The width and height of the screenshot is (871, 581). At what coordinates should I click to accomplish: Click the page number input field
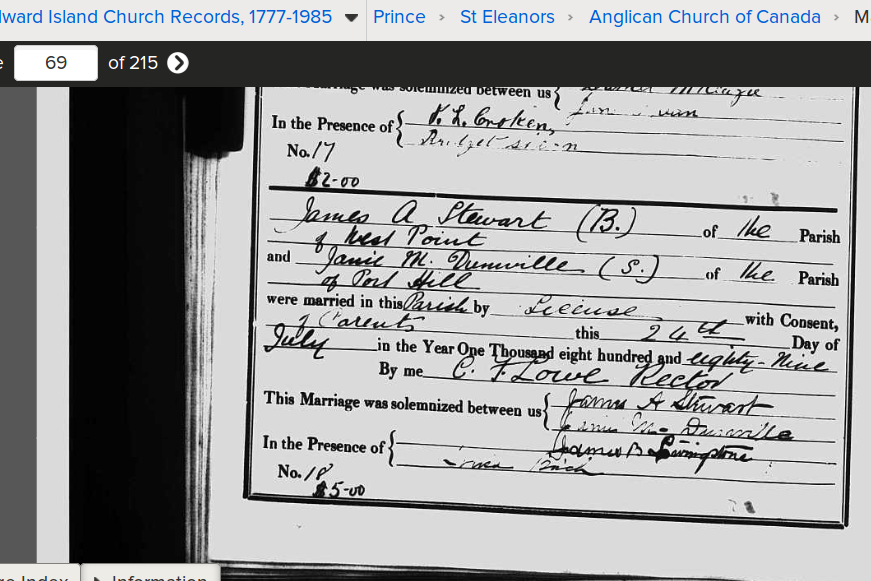pyautogui.click(x=56, y=63)
